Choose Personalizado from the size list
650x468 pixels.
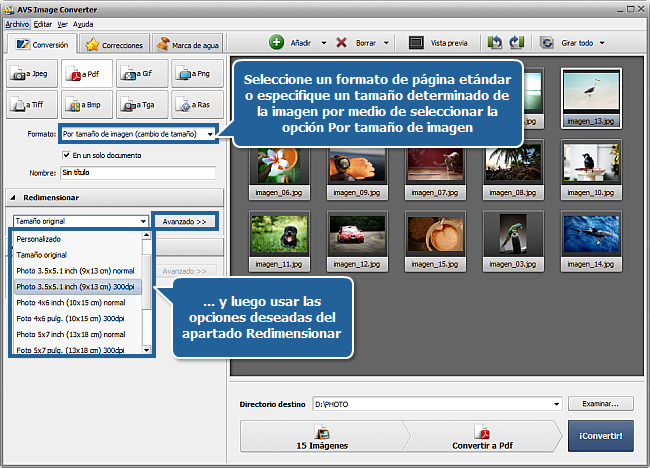pos(78,239)
